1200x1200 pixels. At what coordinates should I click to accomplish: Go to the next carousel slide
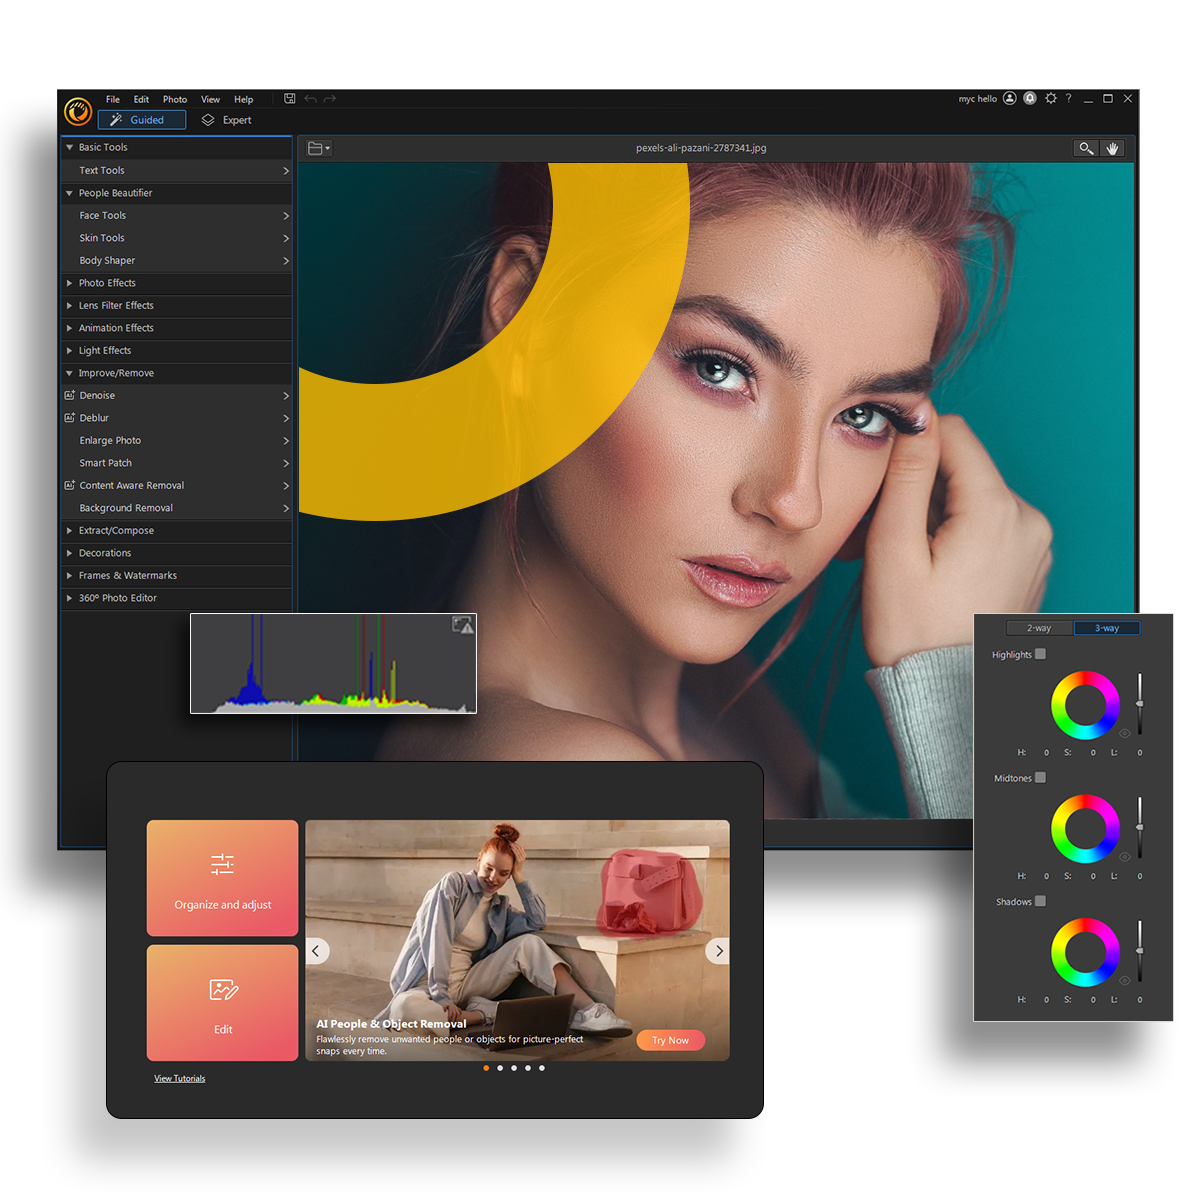[x=719, y=951]
